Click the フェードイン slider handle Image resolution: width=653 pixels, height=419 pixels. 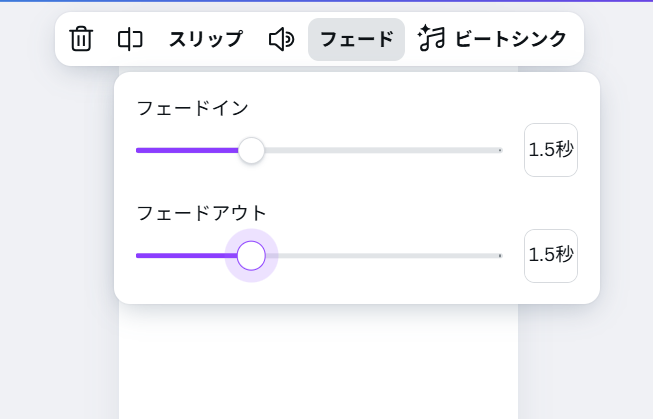click(x=251, y=150)
